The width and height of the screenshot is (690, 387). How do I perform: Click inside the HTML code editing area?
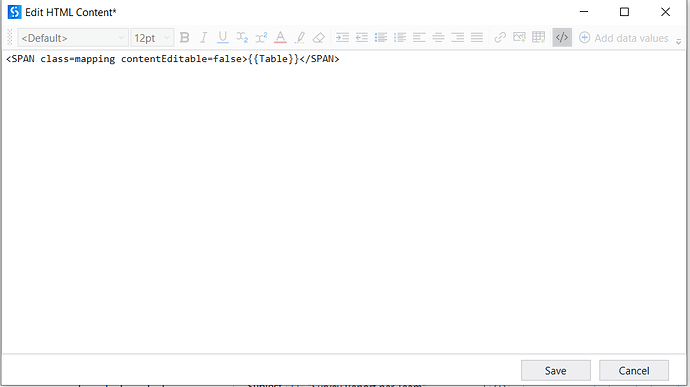(x=343, y=203)
